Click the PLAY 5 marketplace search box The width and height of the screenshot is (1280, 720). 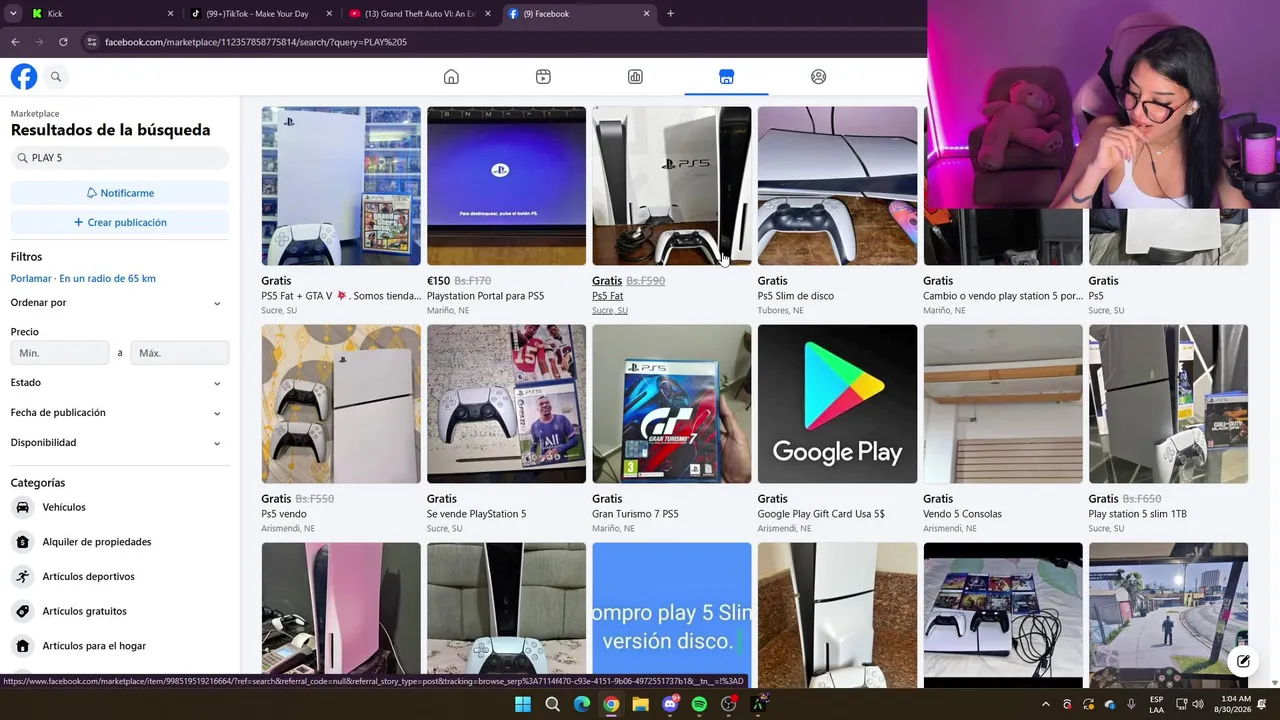point(120,158)
